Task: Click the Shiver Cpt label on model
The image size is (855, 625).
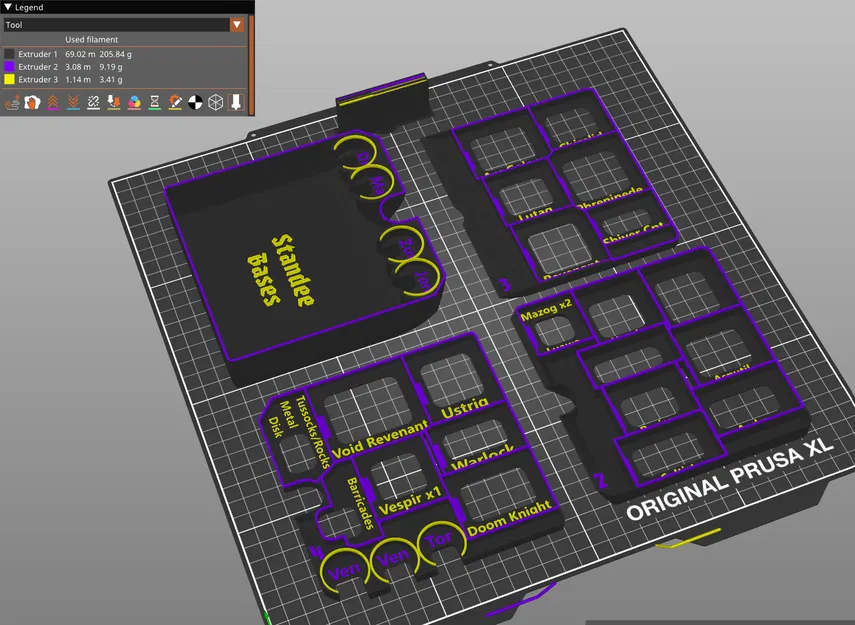Action: click(634, 233)
